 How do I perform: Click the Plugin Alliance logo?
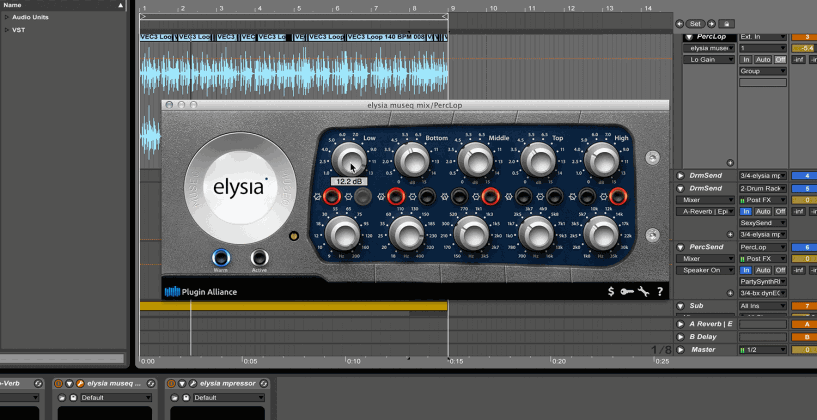201,292
